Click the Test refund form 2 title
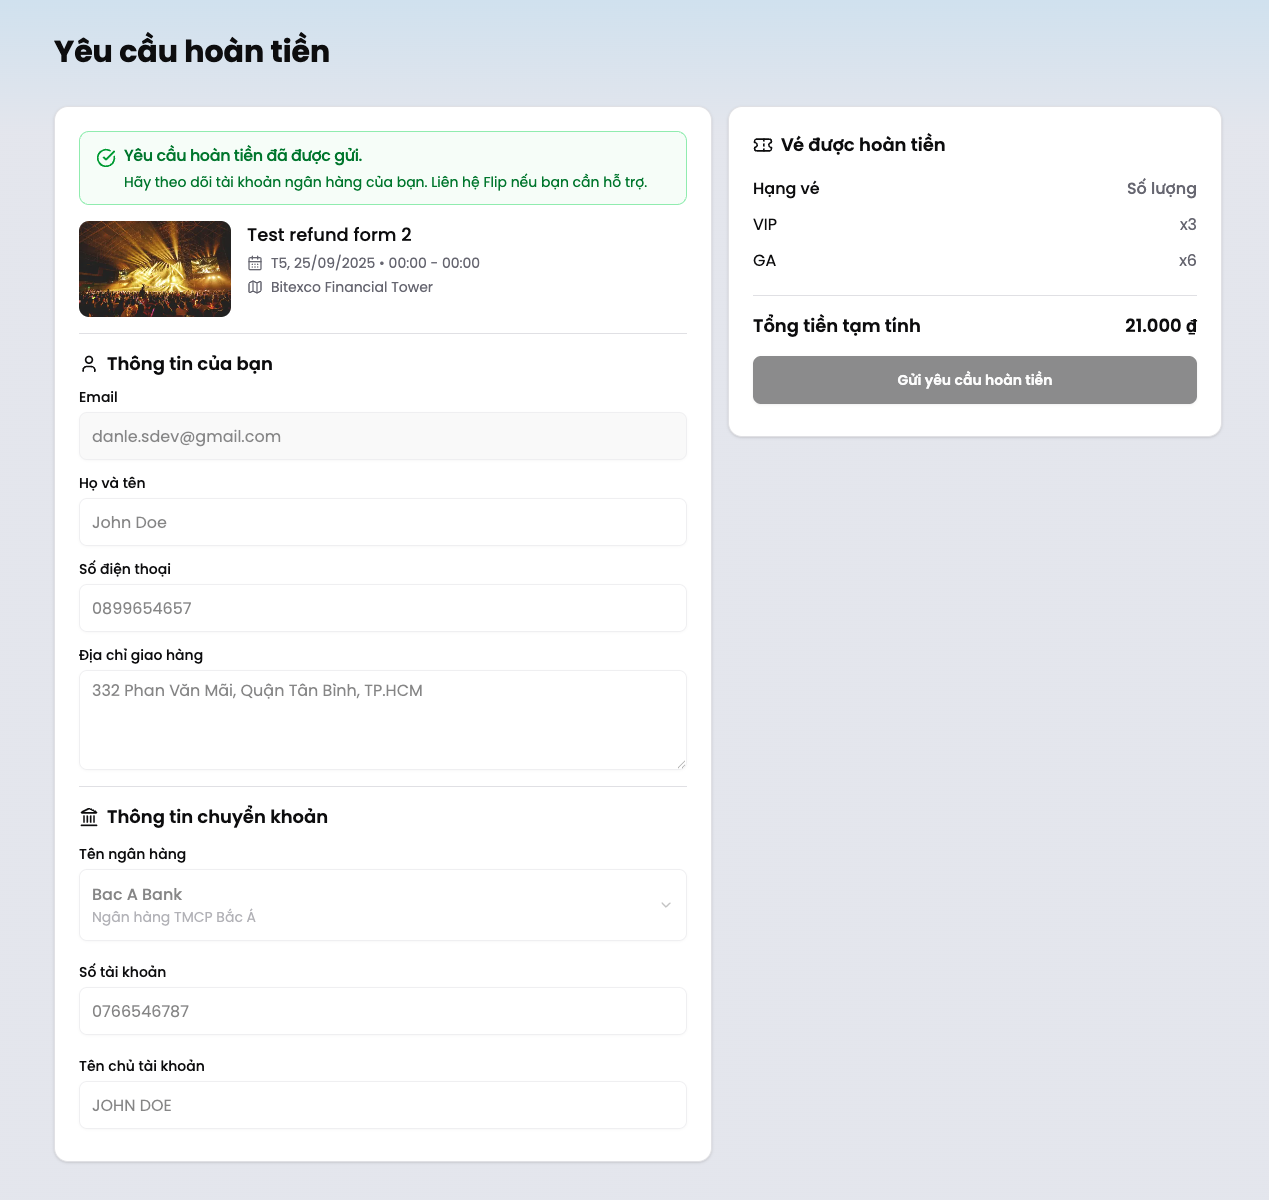Image resolution: width=1269 pixels, height=1200 pixels. pos(329,235)
